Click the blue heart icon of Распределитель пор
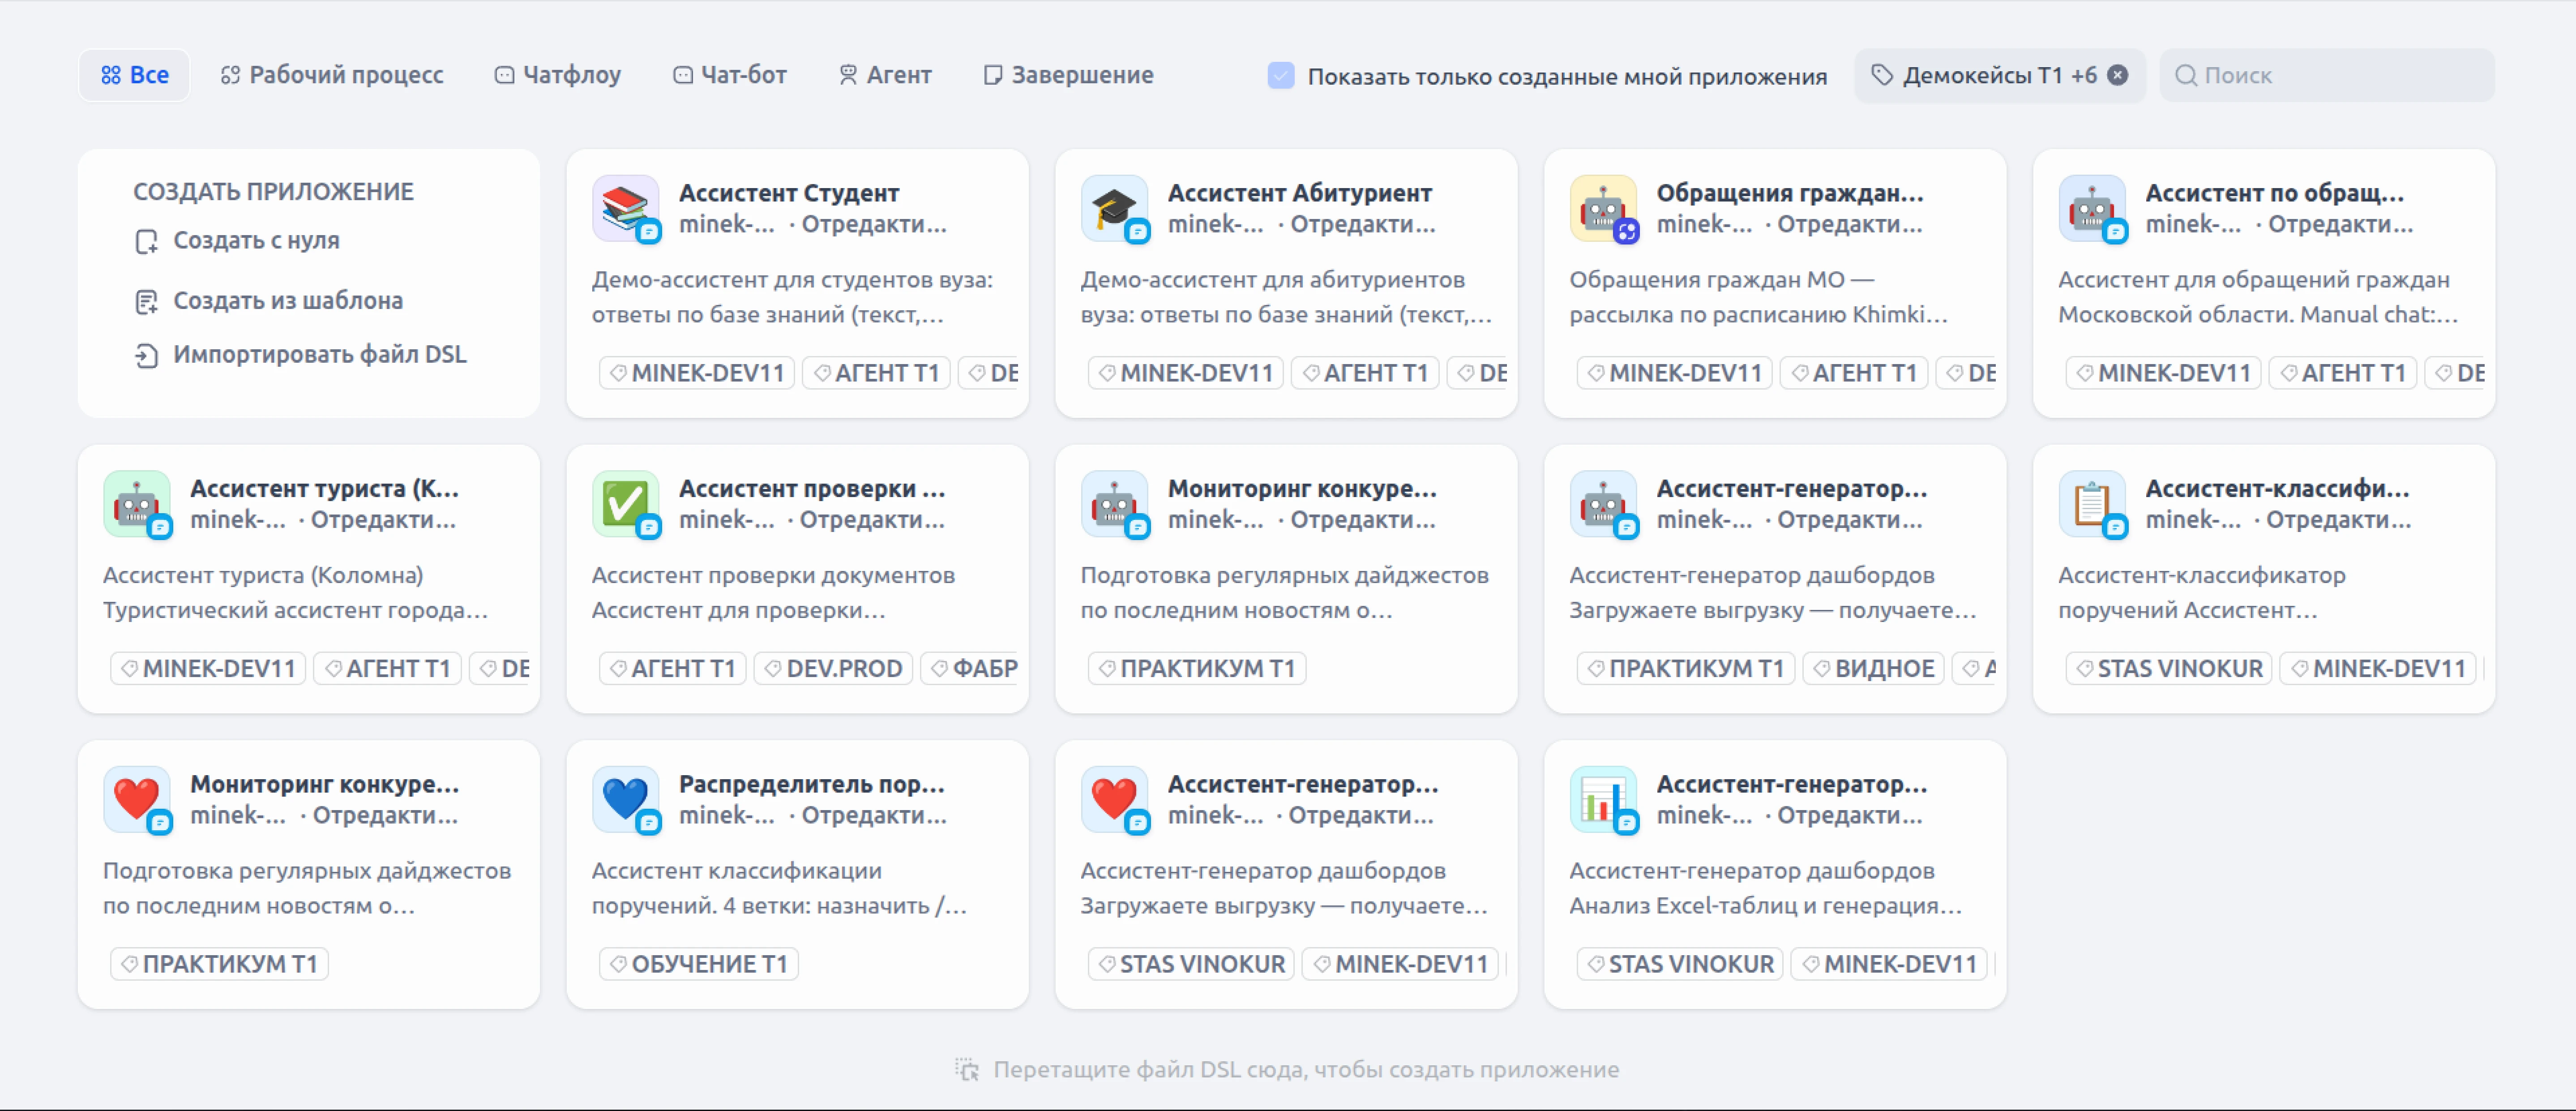The width and height of the screenshot is (2576, 1111). click(x=625, y=799)
